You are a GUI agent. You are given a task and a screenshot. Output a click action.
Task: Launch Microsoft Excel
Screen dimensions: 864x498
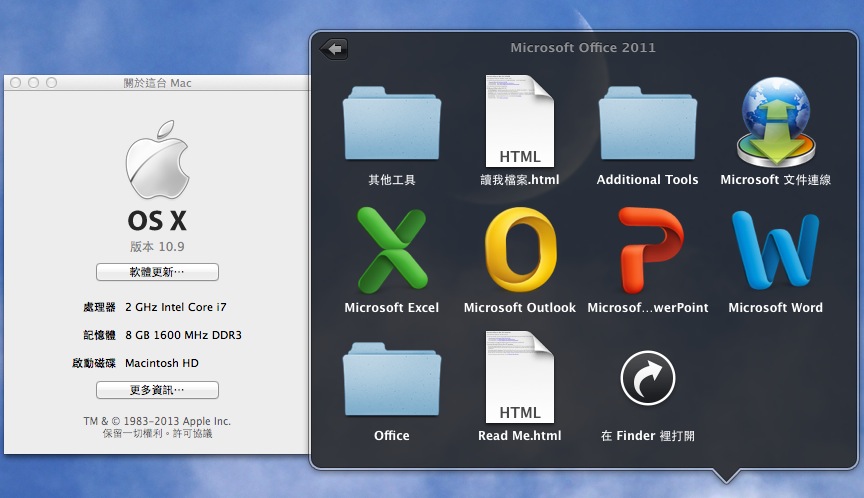tap(392, 250)
